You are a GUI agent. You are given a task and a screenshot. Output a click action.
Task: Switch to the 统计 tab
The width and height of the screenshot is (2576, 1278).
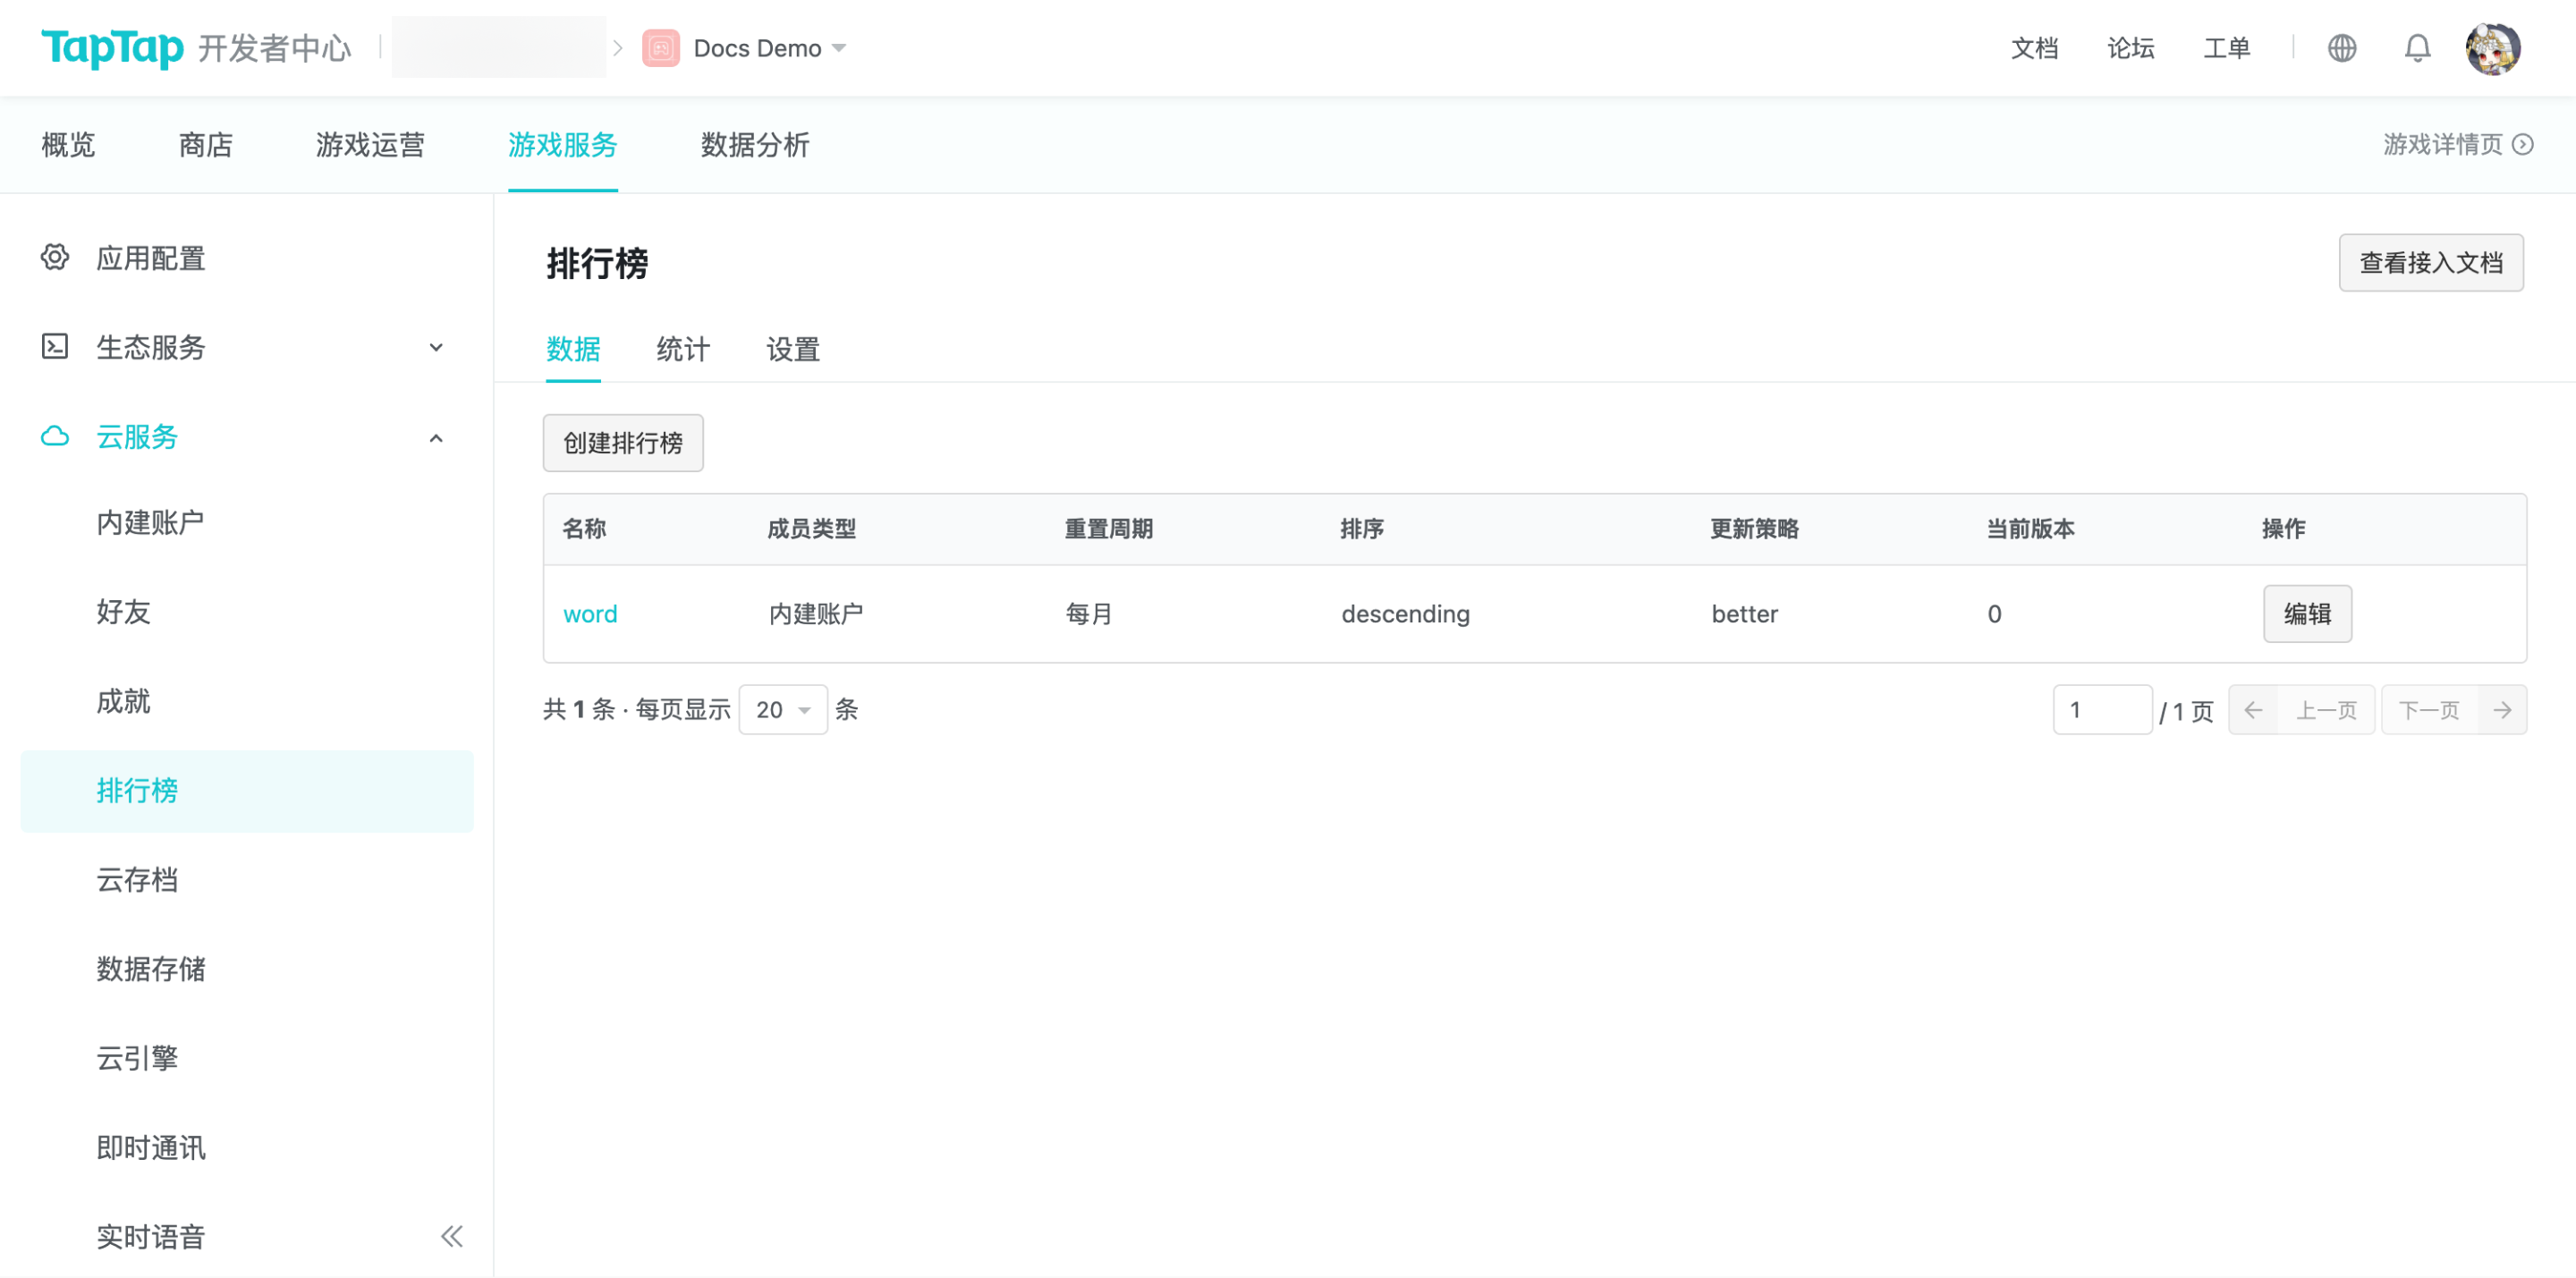pos(682,350)
